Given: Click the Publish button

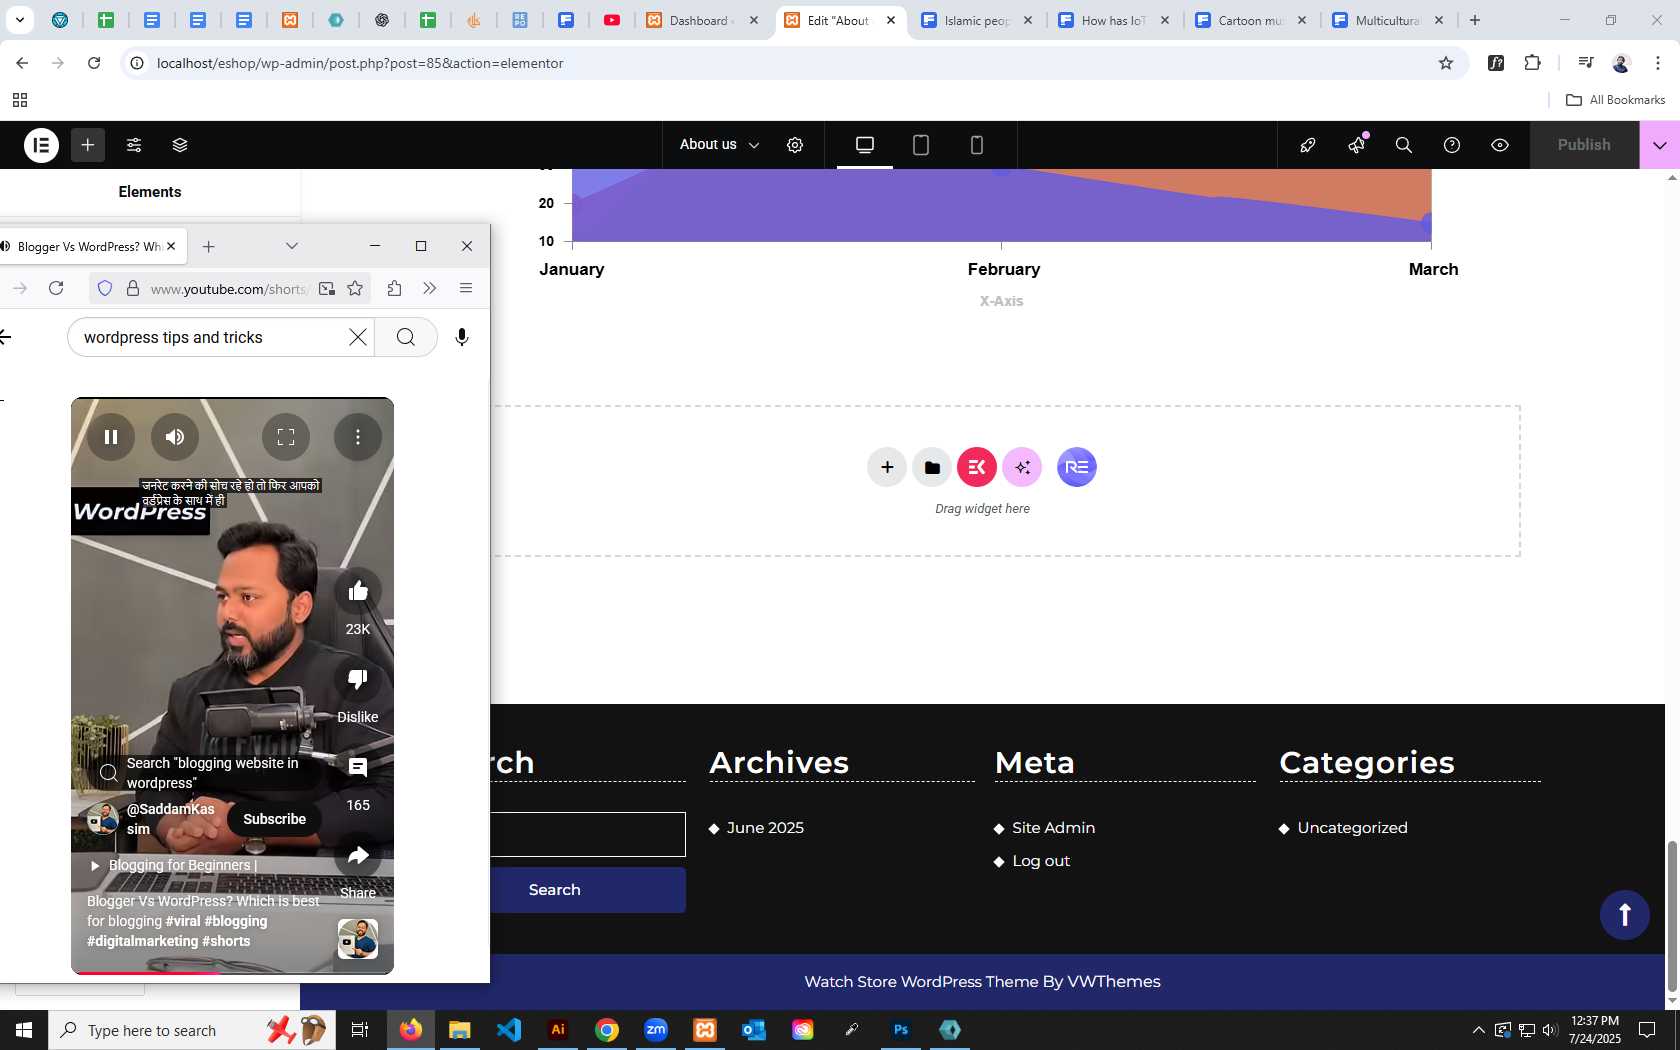Looking at the screenshot, I should click(1584, 145).
